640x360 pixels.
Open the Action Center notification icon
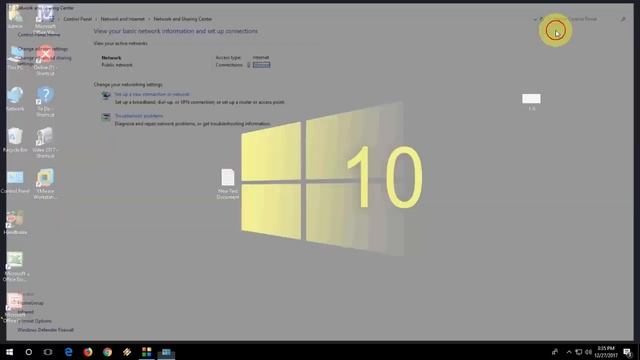coord(627,352)
